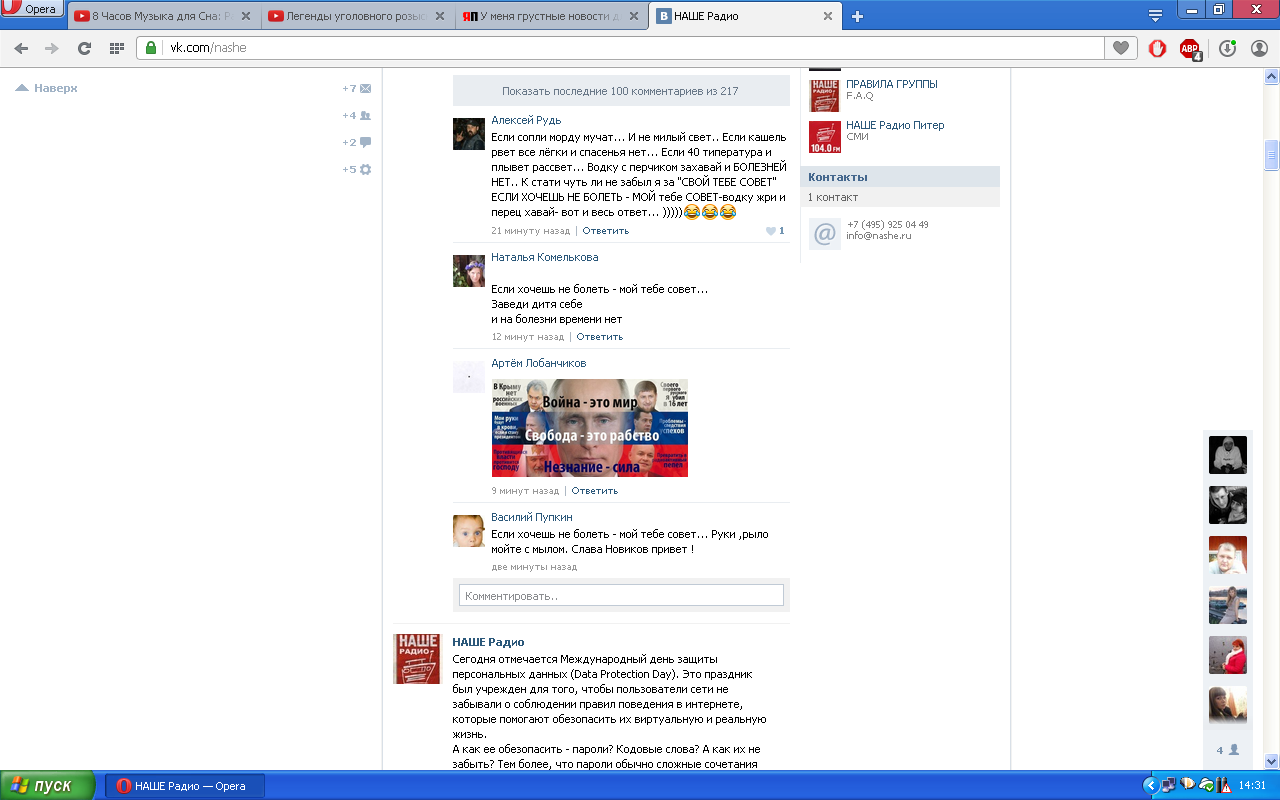Click the 104.0 FM Питер logo thumbnail

pyautogui.click(x=825, y=137)
